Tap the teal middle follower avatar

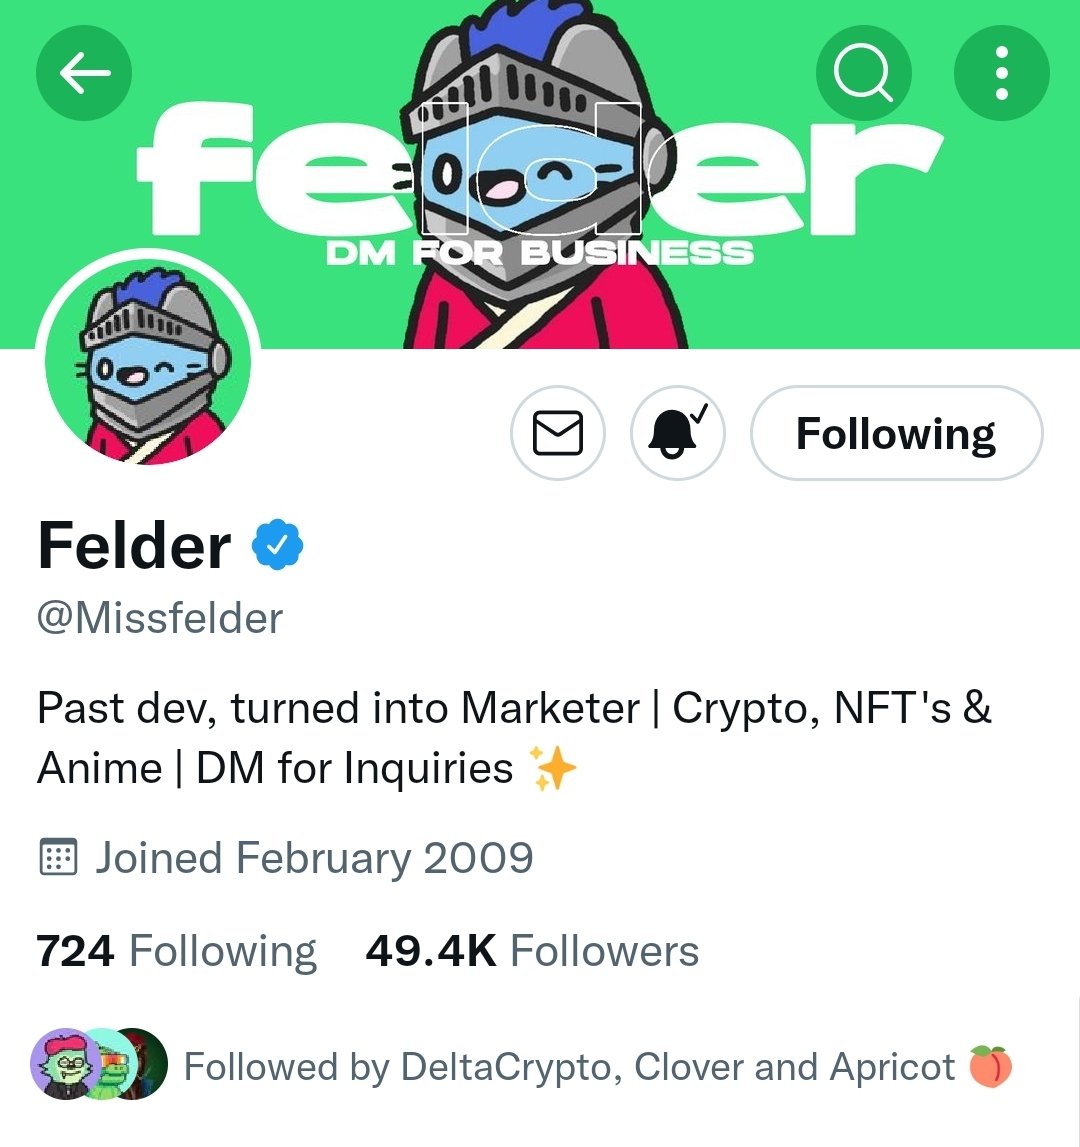pos(110,1064)
